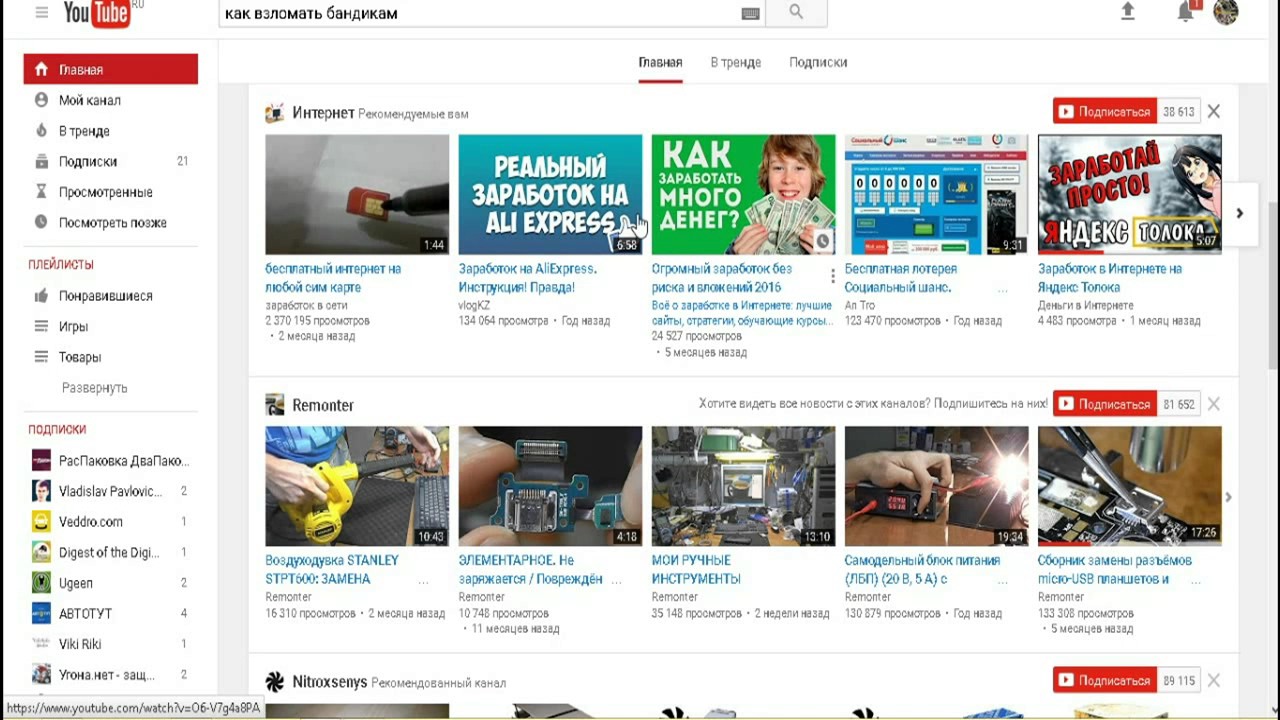
Task: Click the Интернет channel avatar icon
Action: [274, 113]
